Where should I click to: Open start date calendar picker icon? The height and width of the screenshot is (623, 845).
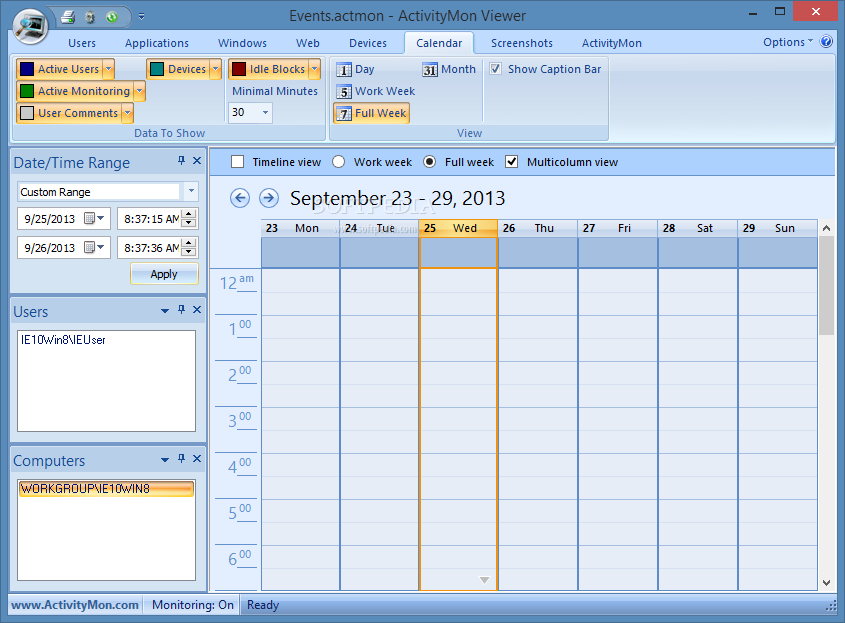(94, 218)
